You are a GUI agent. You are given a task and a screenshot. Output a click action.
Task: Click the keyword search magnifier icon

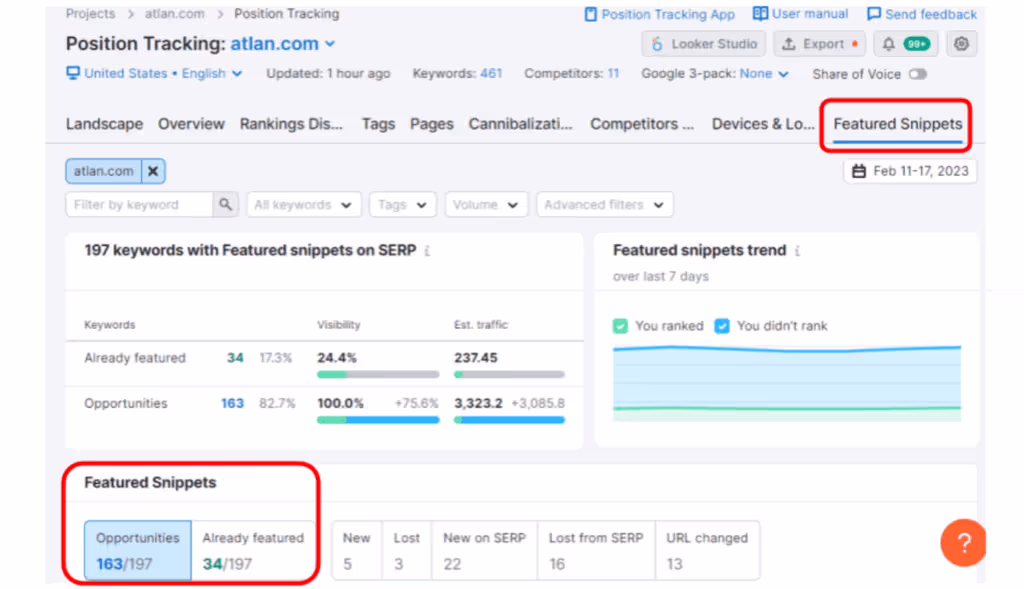pyautogui.click(x=225, y=204)
